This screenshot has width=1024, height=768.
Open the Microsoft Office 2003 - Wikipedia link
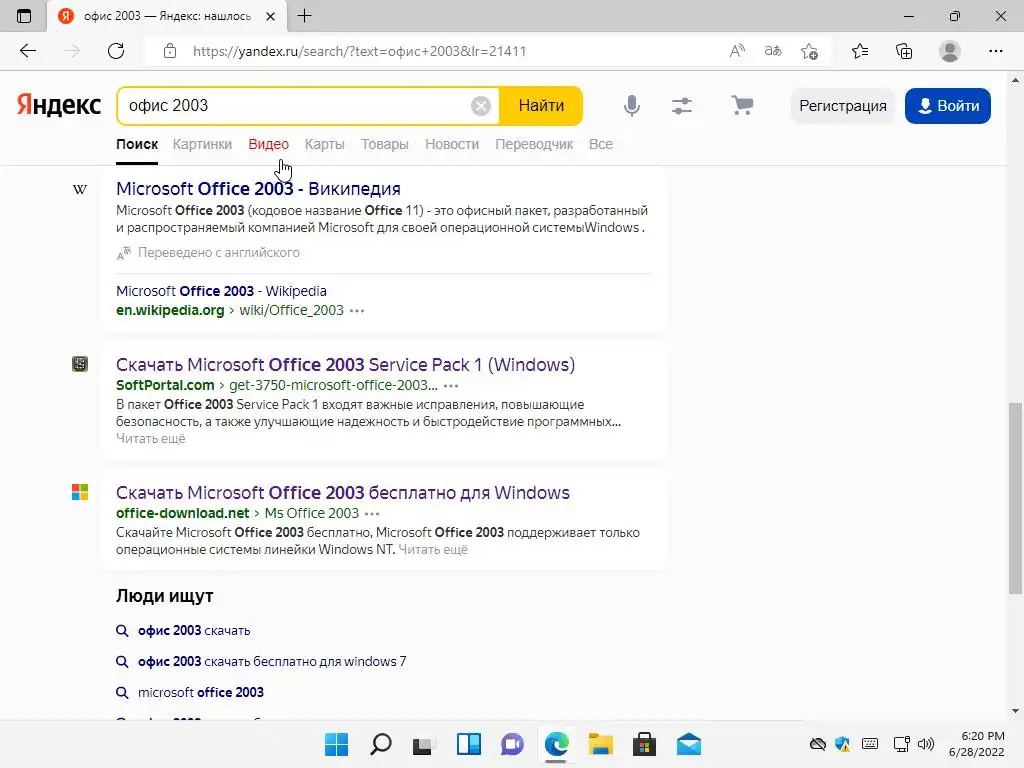(221, 291)
